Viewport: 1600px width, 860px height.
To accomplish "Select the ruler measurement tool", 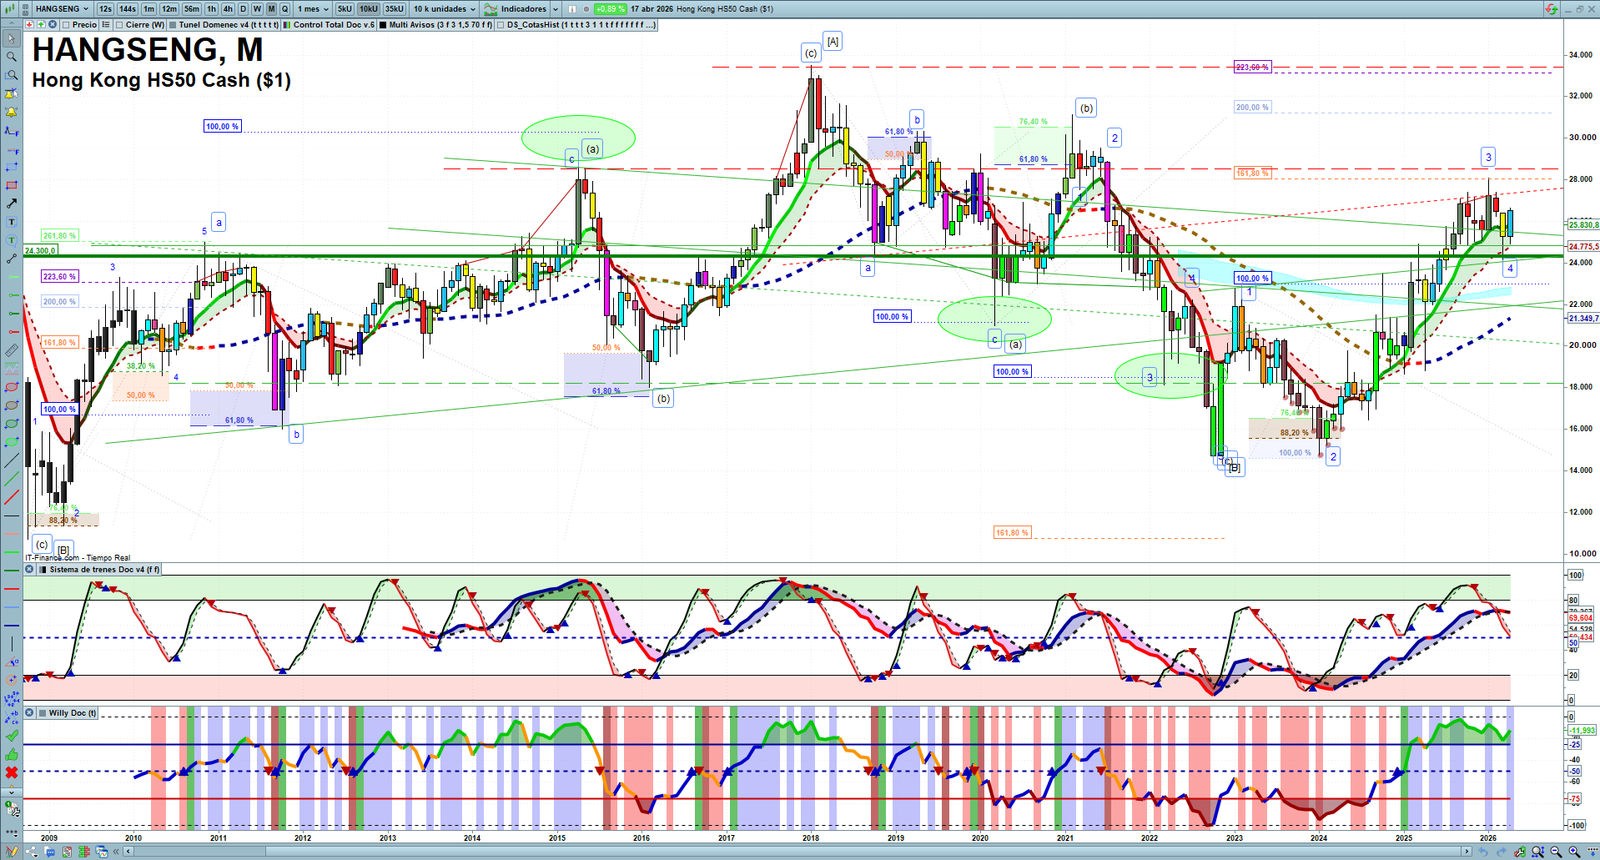I will coord(11,350).
